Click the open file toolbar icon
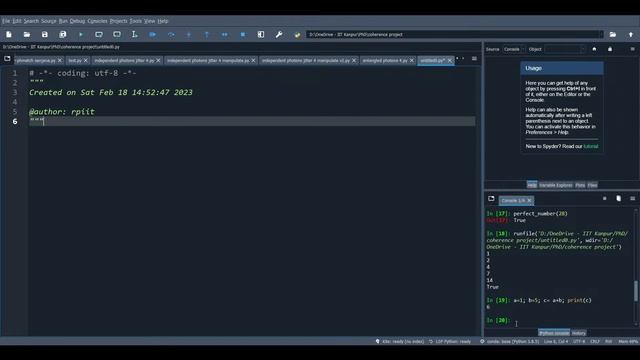Screen dimensions: 640x360 click(27, 35)
